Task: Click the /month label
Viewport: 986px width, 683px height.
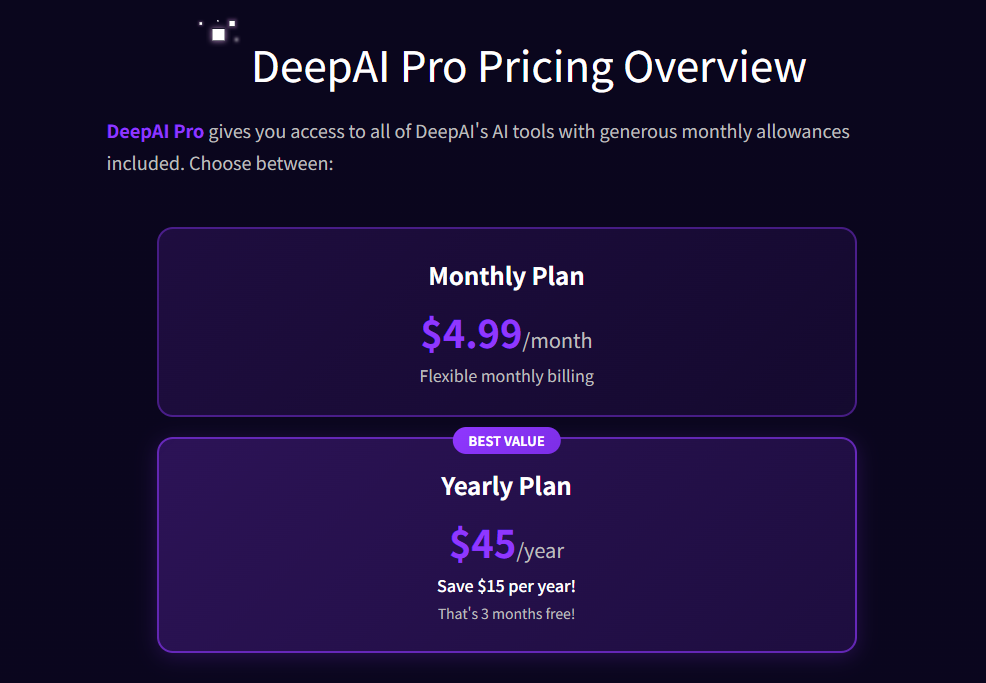Action: click(558, 341)
